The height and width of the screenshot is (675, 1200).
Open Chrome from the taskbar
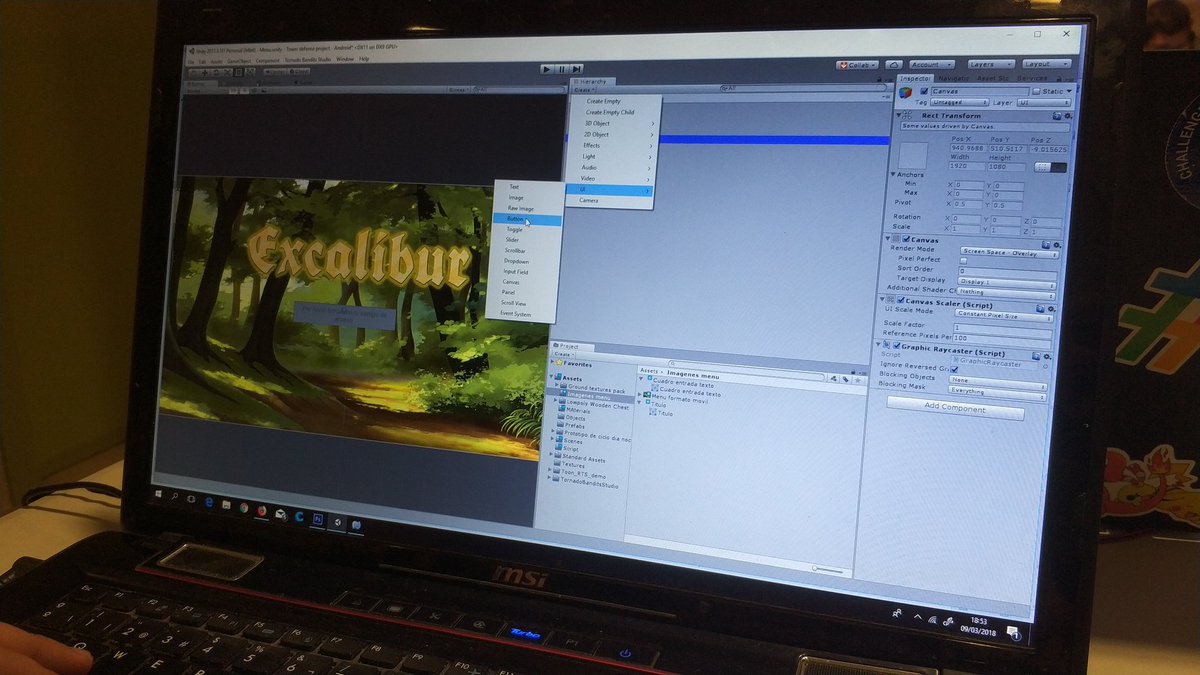coord(244,507)
